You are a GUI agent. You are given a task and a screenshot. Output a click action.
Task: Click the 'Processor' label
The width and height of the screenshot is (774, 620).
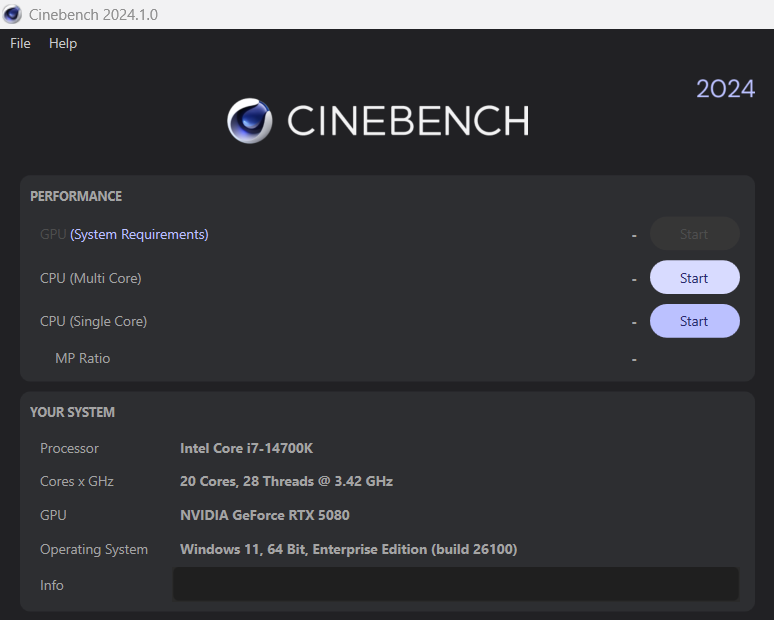tap(69, 448)
